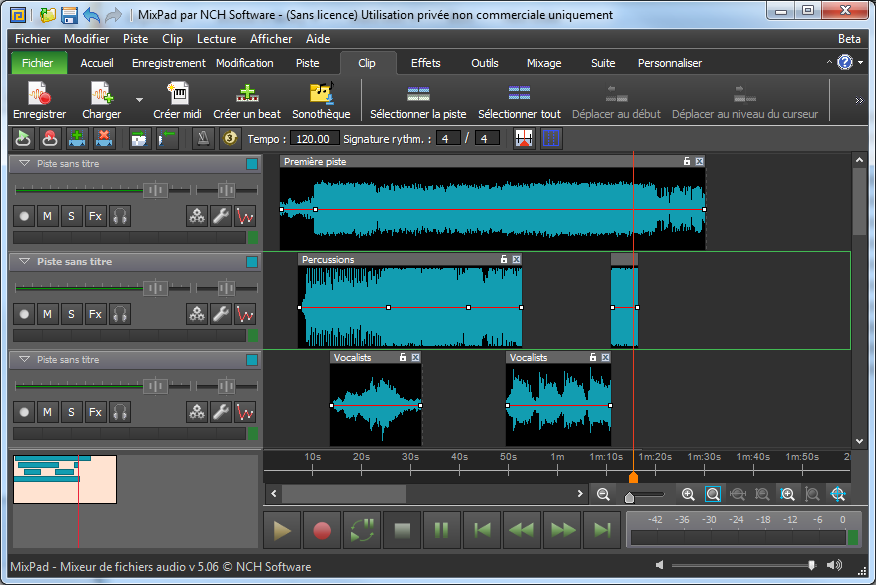
Task: Click the Charger load audio icon
Action: (102, 101)
